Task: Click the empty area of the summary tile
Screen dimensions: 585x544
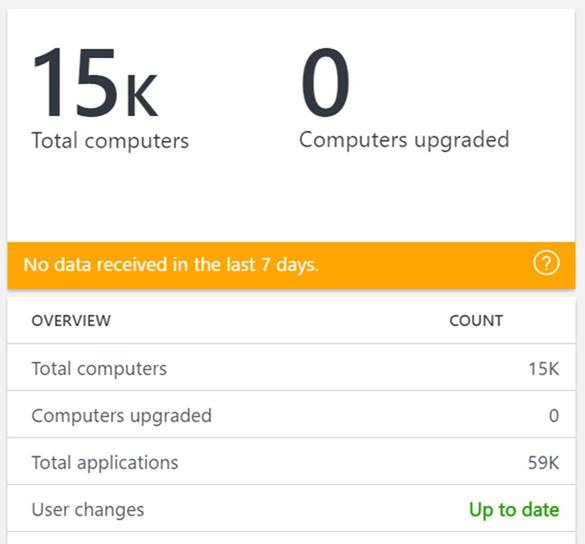Action: (x=291, y=198)
